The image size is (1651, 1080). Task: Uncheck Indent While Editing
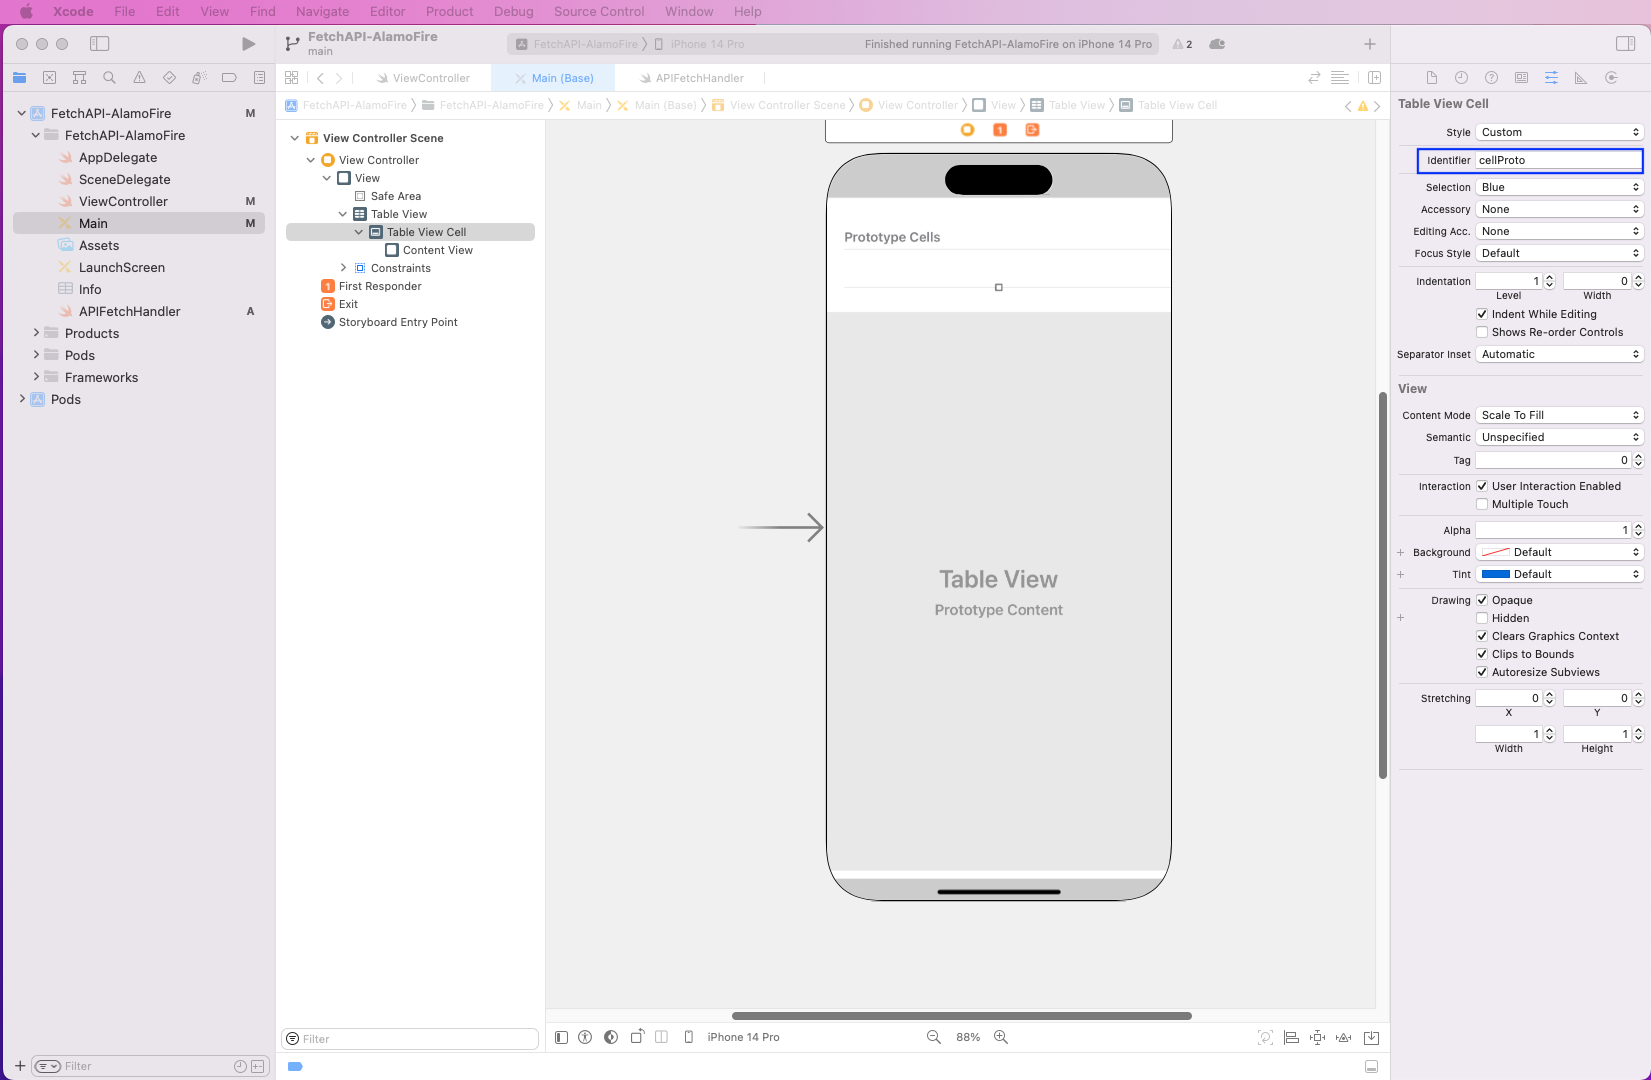tap(1482, 314)
